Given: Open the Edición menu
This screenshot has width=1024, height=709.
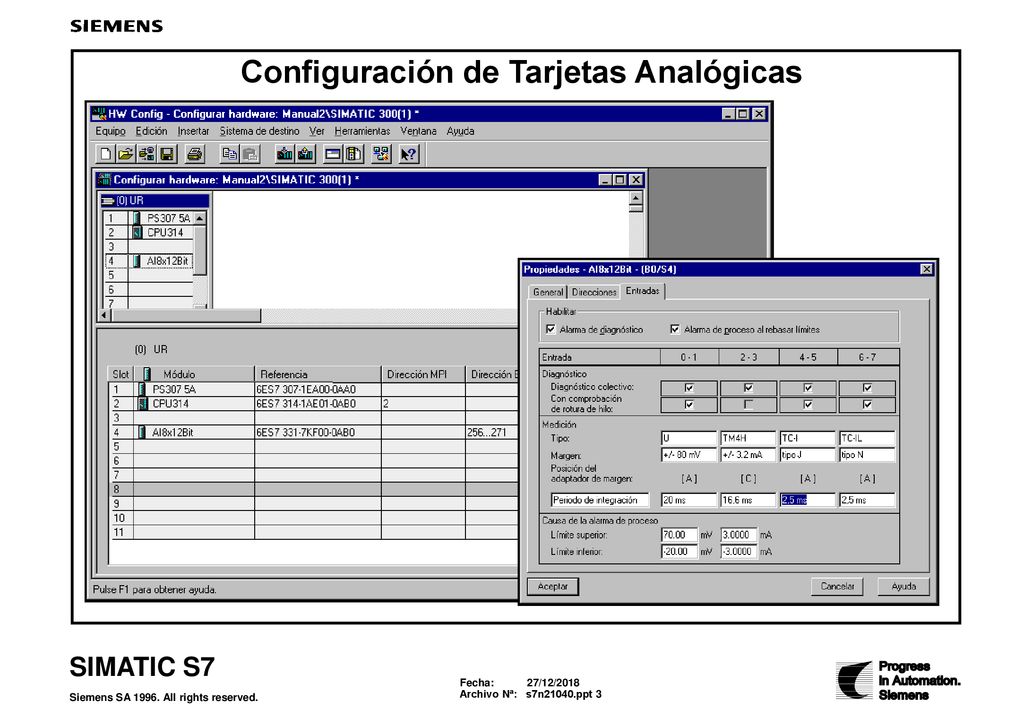Looking at the screenshot, I should (152, 131).
